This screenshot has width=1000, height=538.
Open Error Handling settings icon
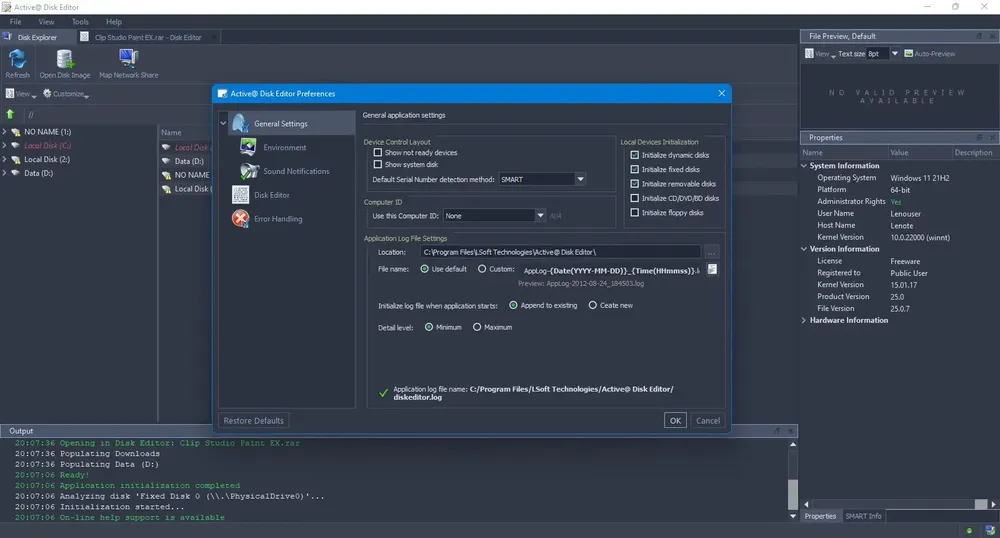coord(240,219)
